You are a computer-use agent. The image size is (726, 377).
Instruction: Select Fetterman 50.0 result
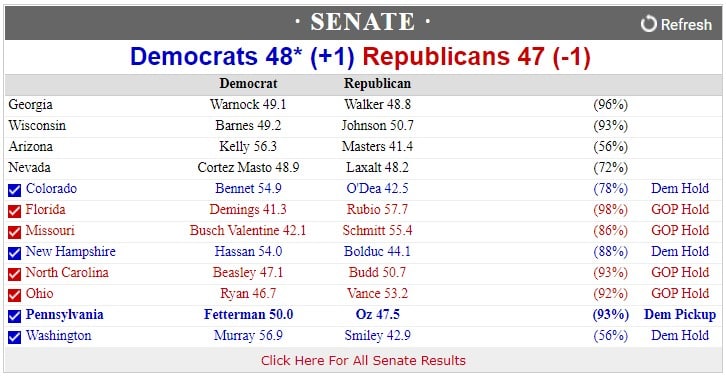249,314
